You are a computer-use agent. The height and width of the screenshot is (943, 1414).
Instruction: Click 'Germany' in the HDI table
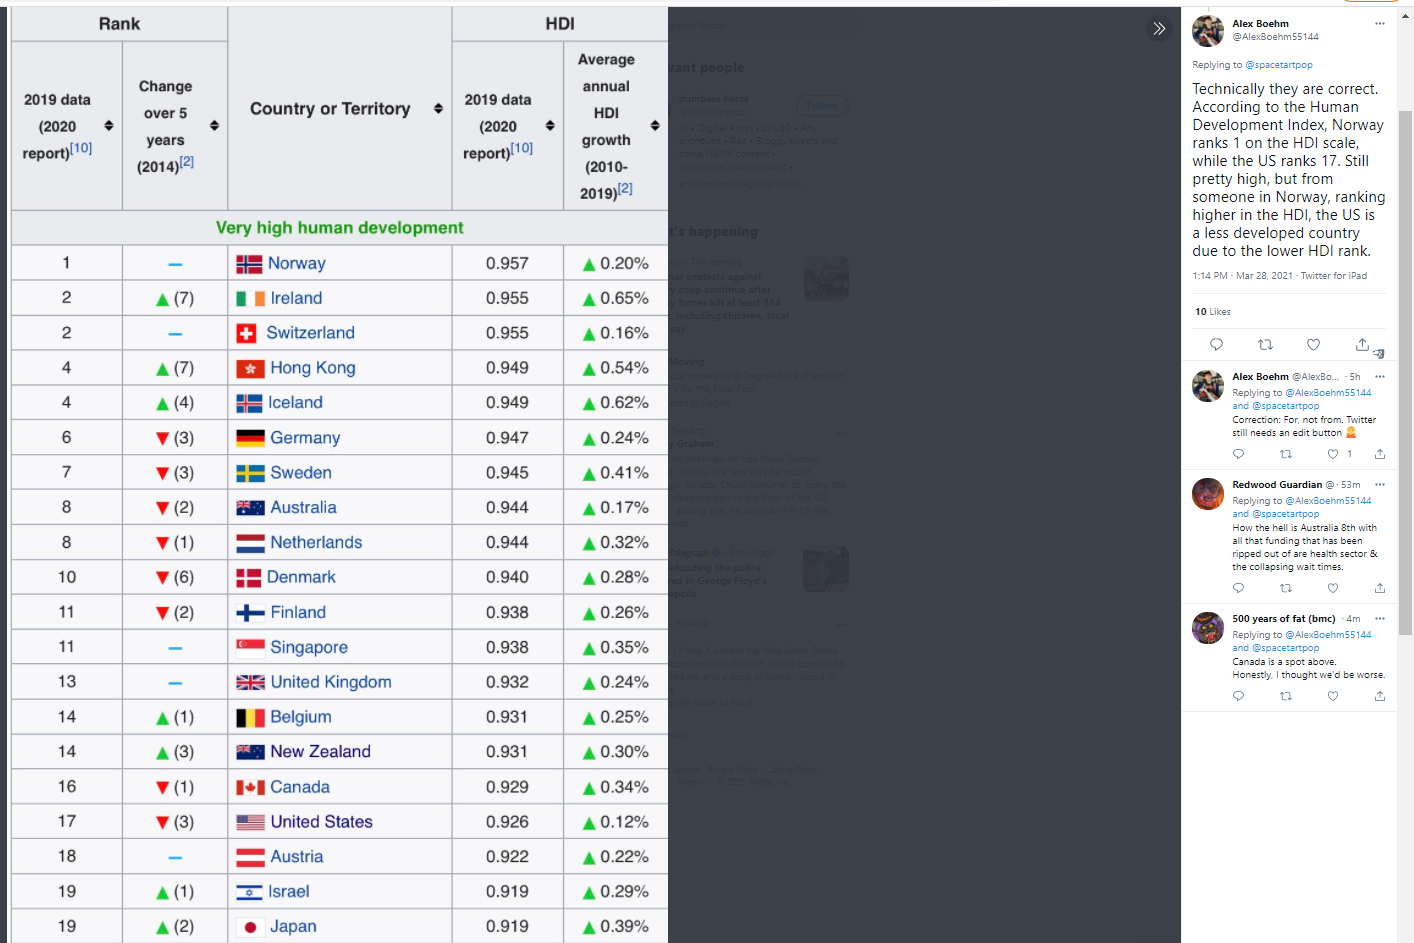pyautogui.click(x=305, y=438)
